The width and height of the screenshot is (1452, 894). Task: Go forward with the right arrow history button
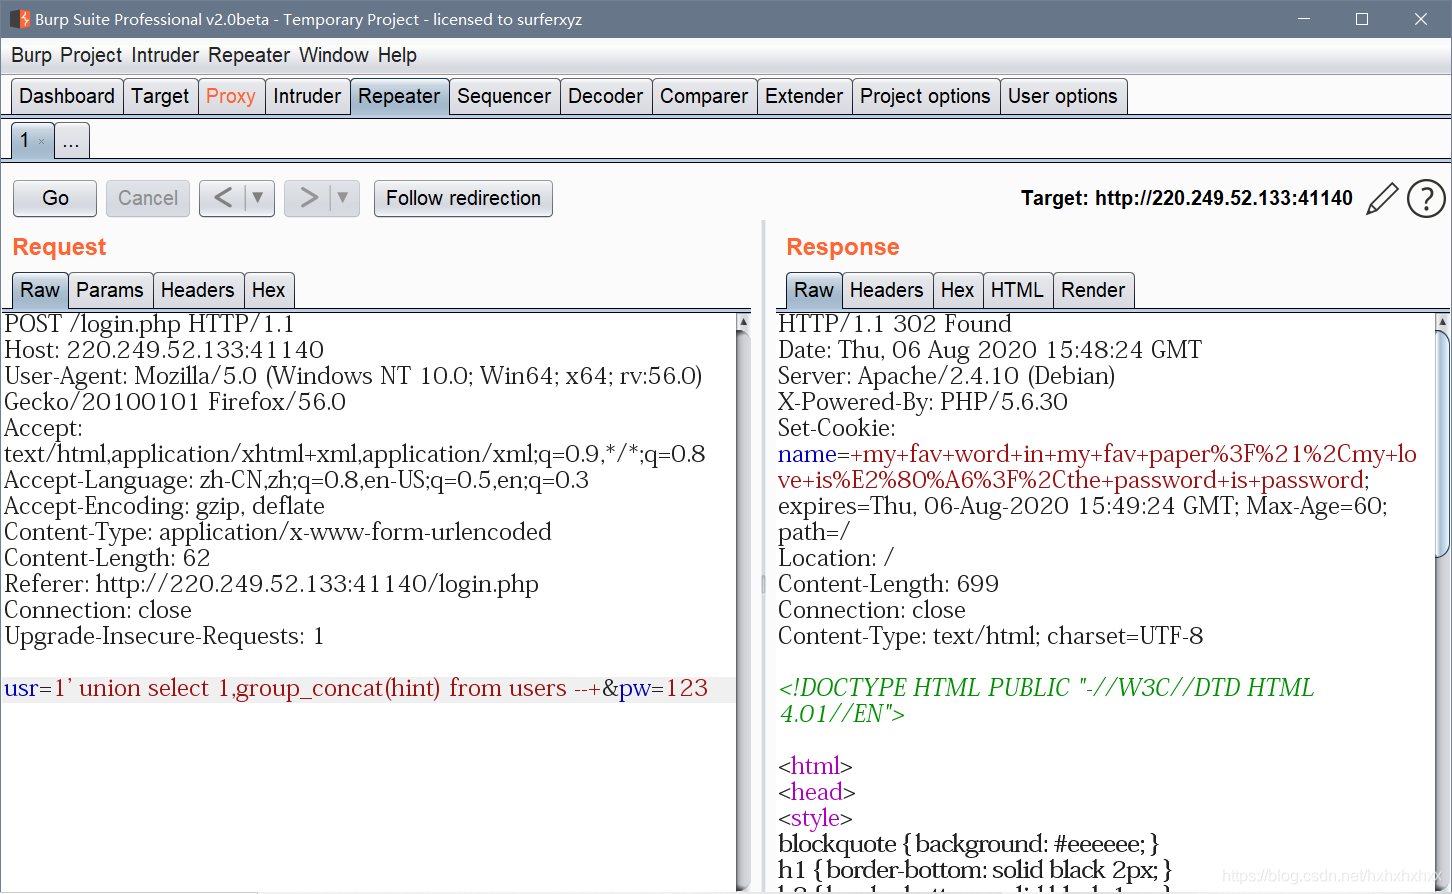(308, 198)
